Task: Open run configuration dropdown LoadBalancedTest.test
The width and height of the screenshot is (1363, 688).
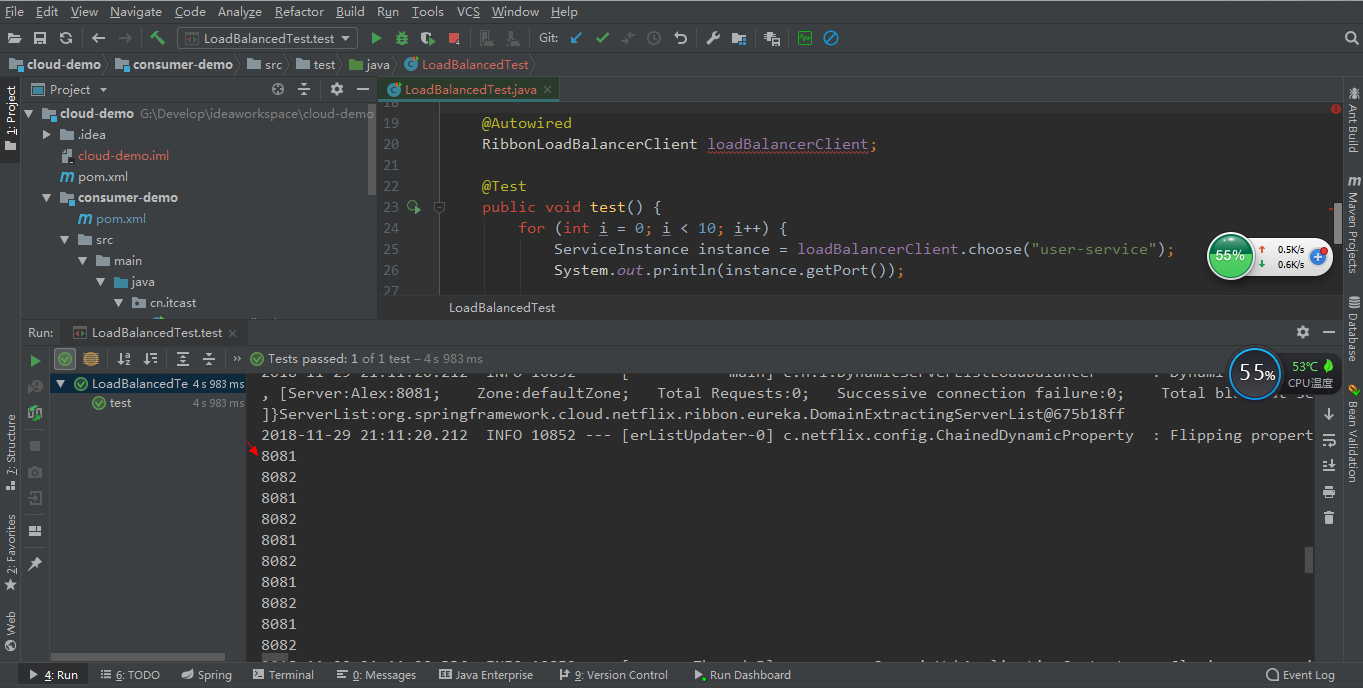Action: (267, 38)
